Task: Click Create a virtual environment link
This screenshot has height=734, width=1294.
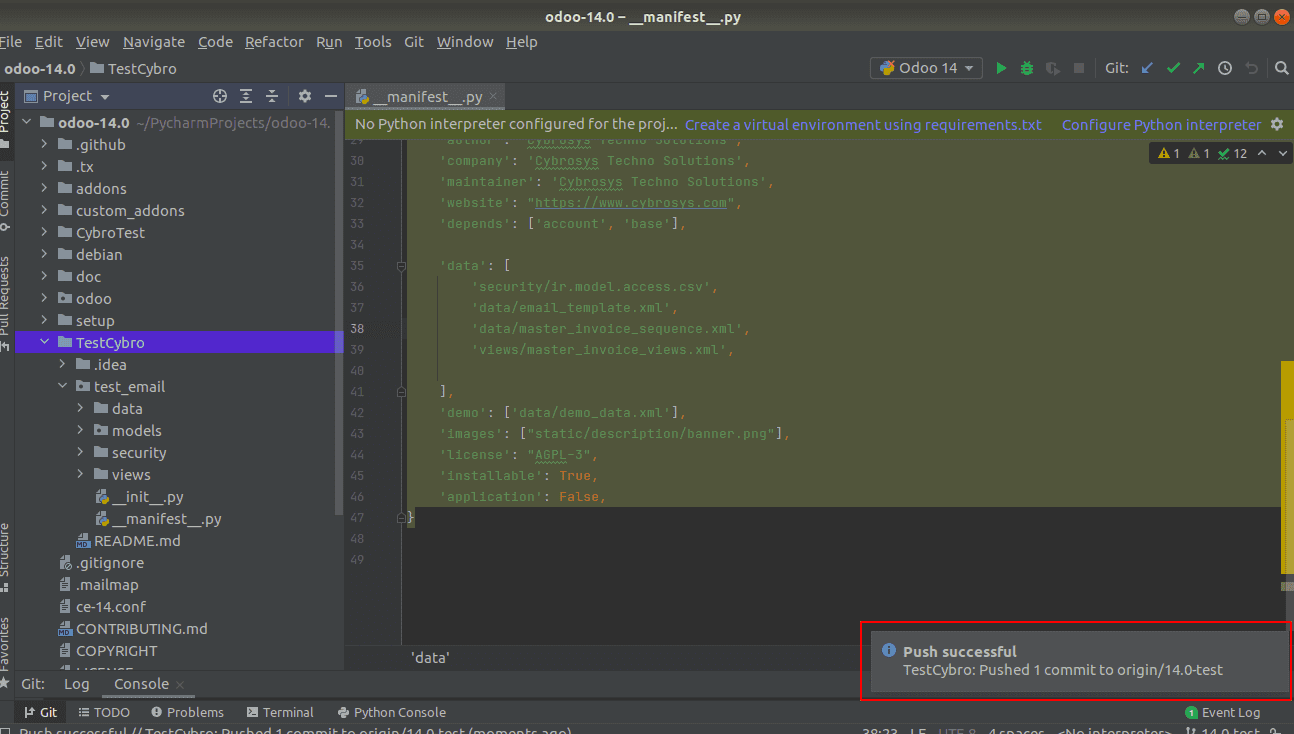Action: point(862,125)
